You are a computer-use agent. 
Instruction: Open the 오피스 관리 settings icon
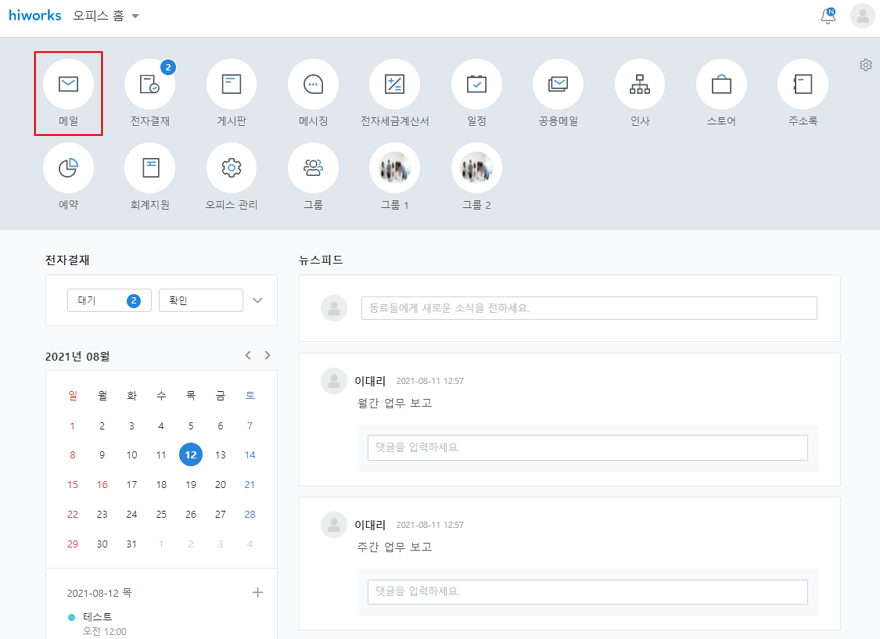click(231, 168)
